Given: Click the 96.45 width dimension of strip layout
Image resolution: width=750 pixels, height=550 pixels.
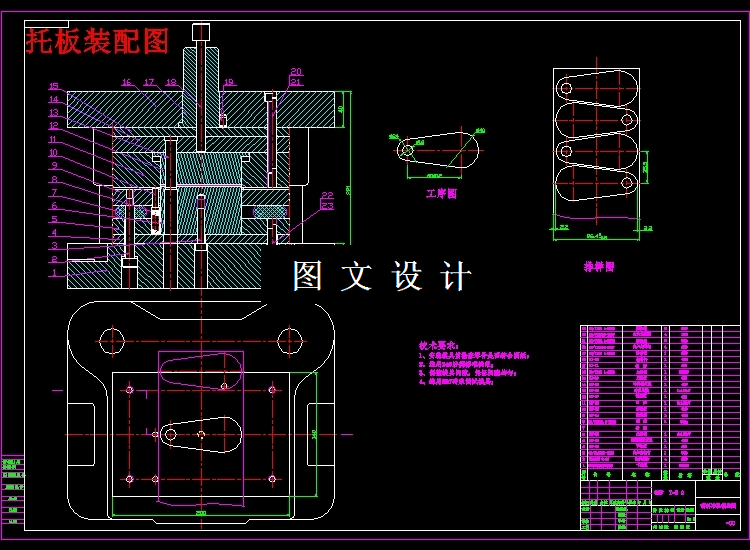Looking at the screenshot, I should pyautogui.click(x=596, y=236).
